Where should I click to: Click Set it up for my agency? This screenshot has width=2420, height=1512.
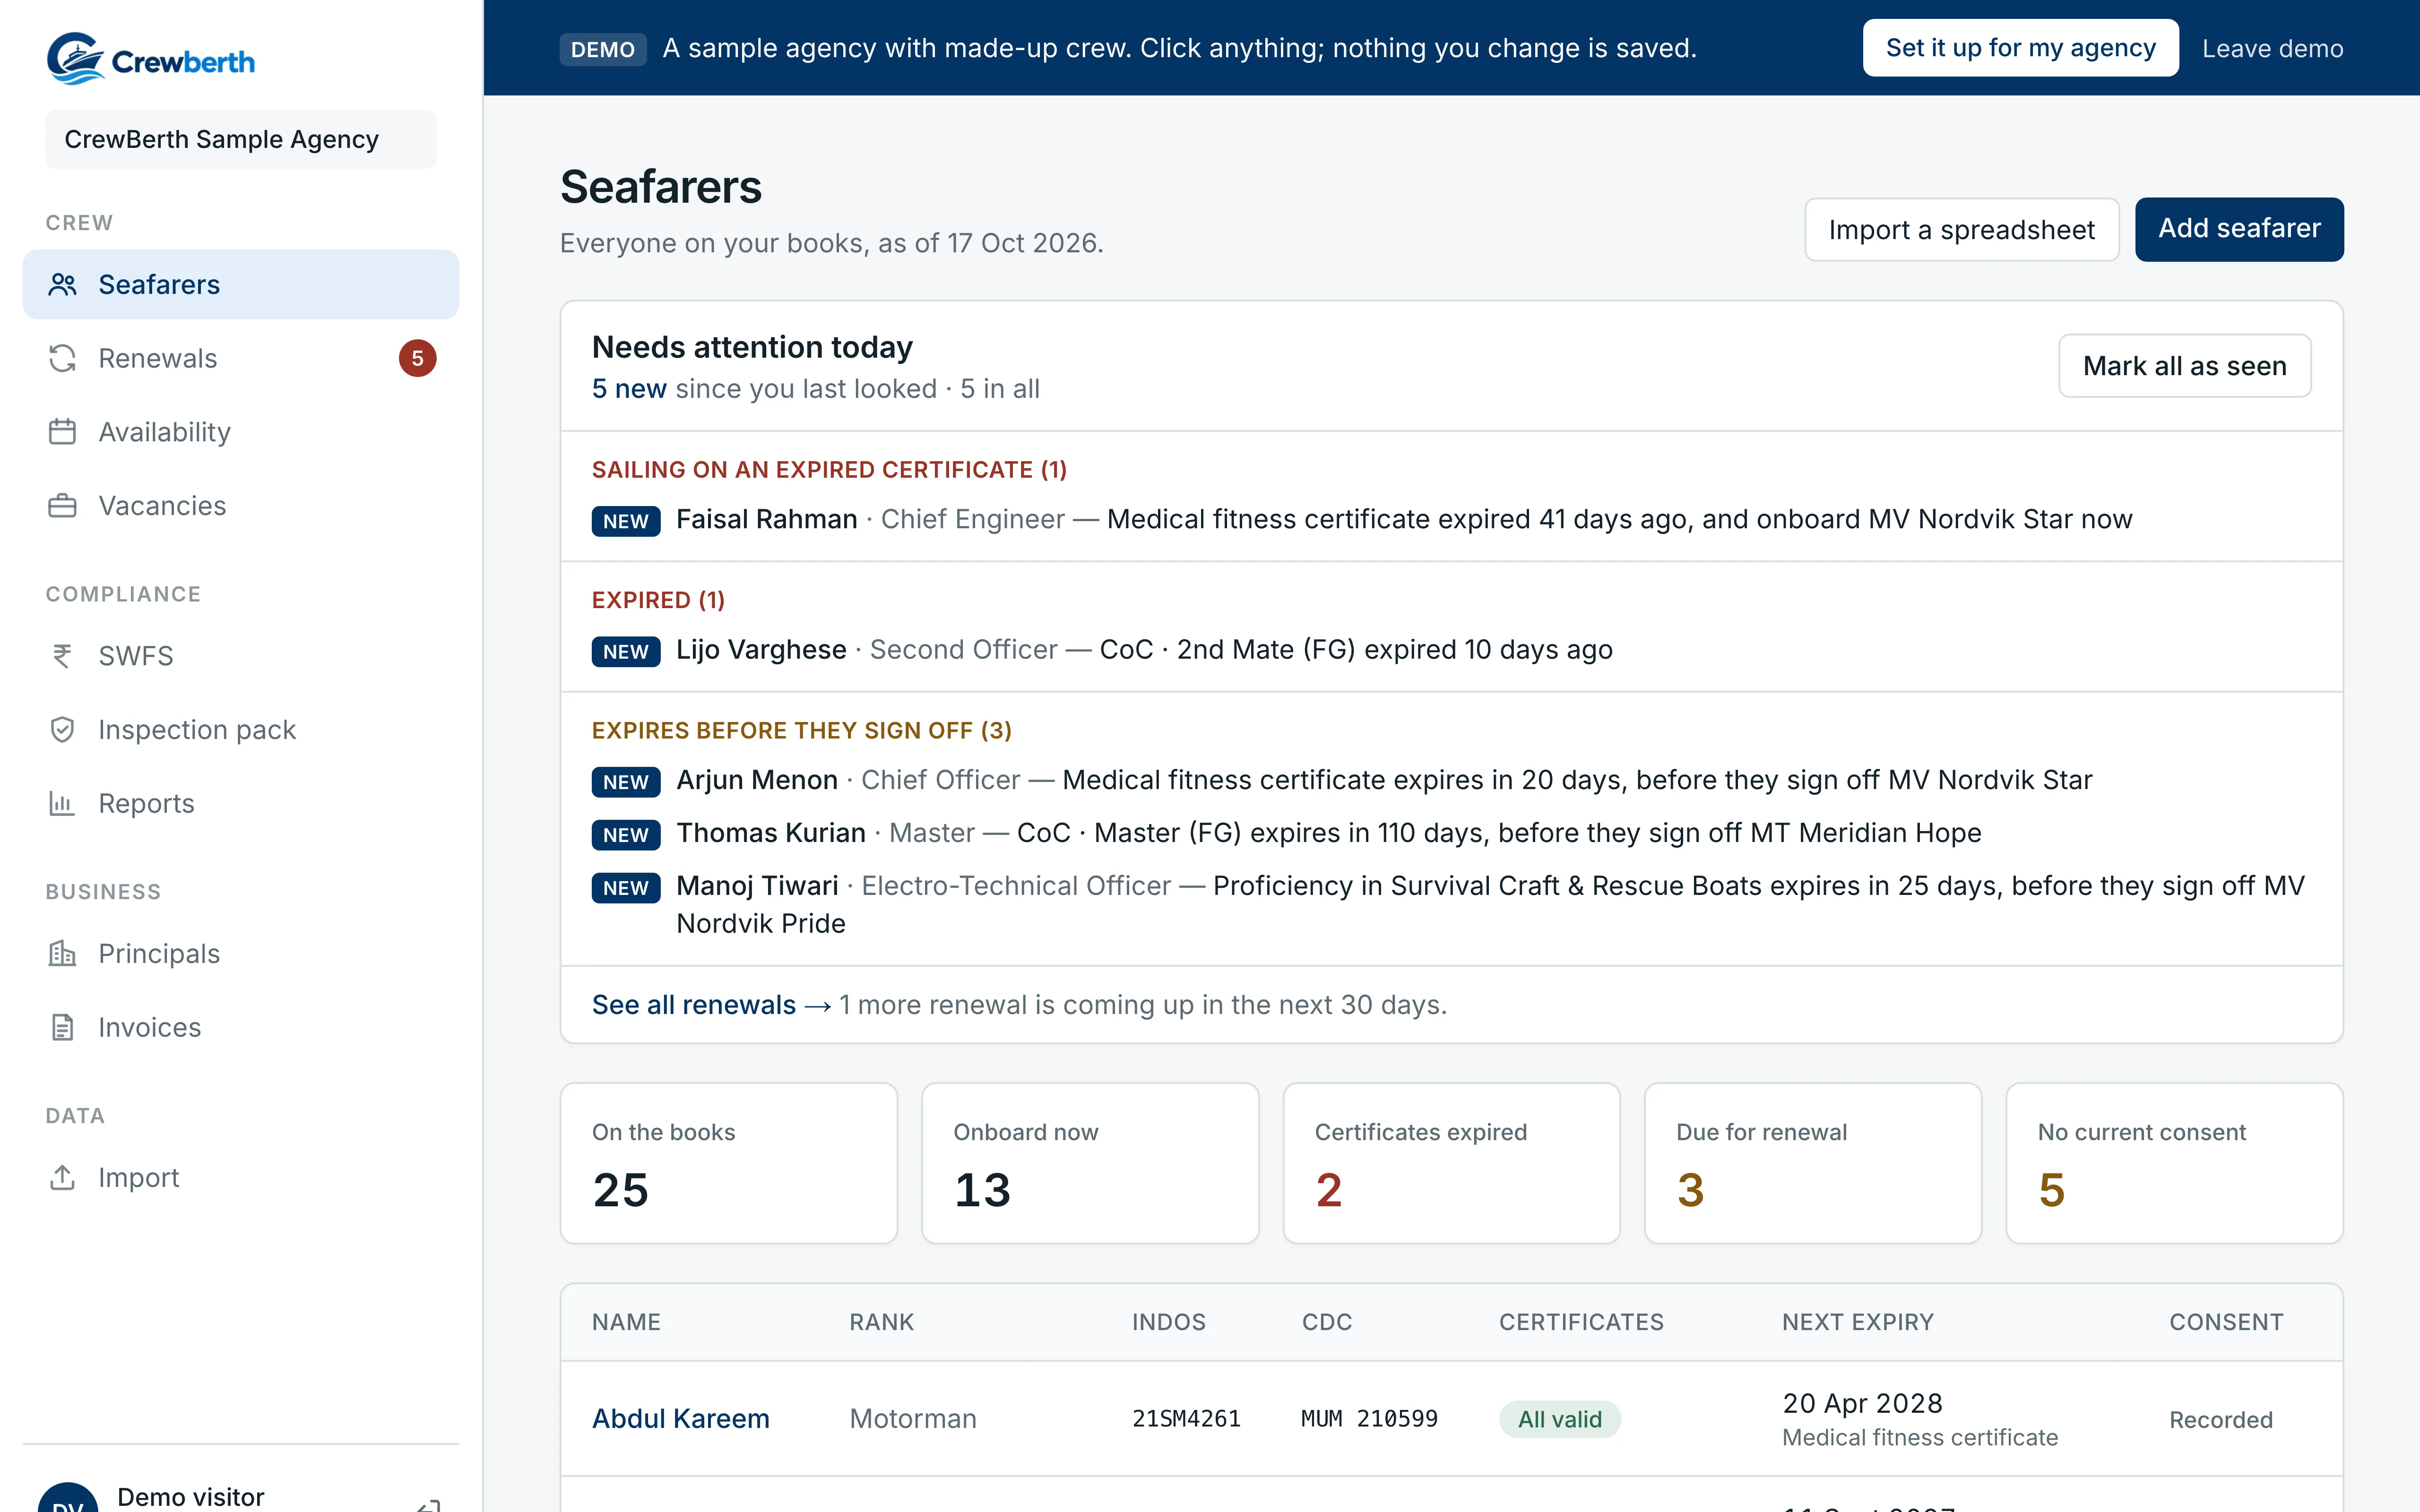2020,48
